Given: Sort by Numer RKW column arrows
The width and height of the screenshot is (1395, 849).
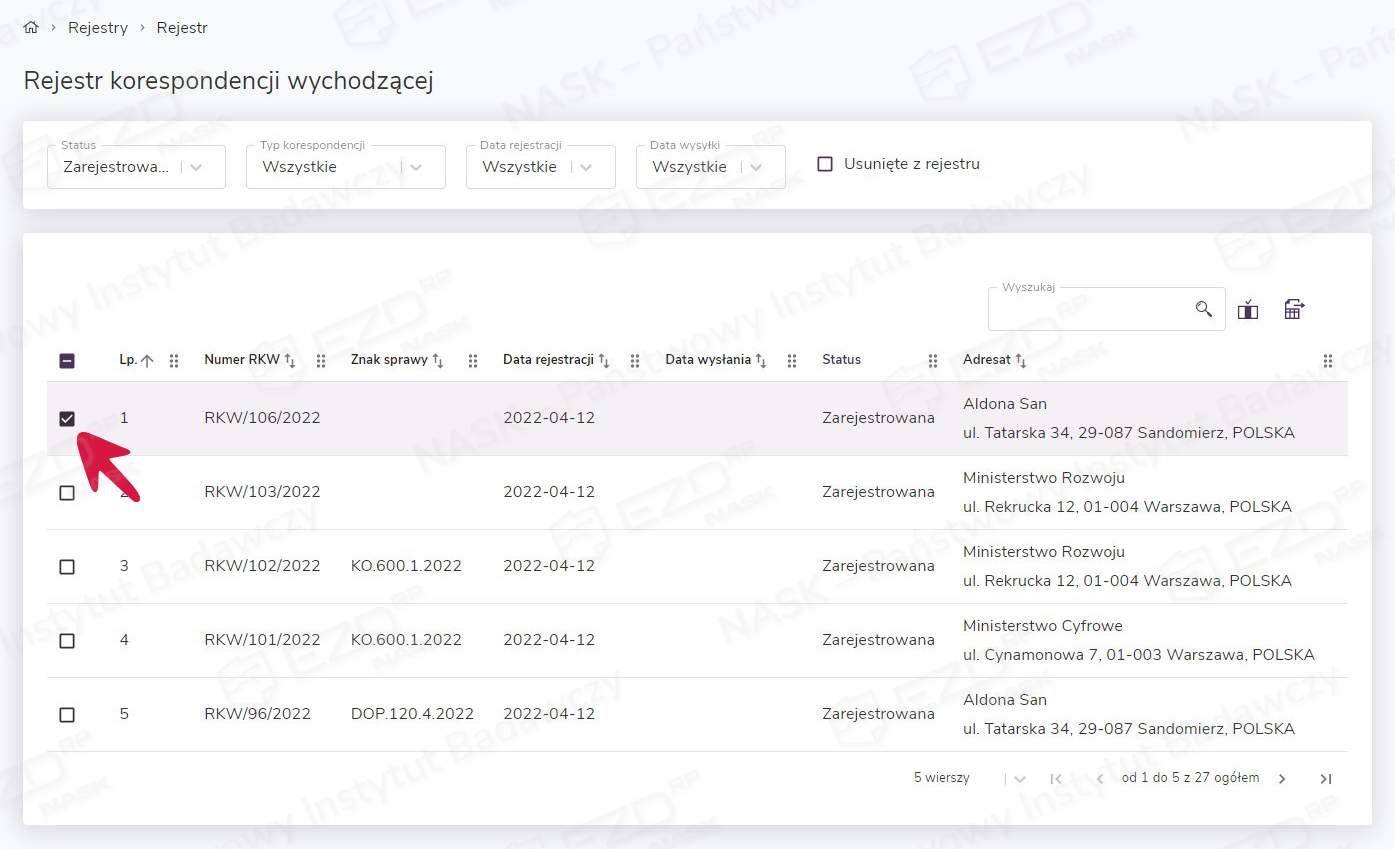Looking at the screenshot, I should click(290, 361).
